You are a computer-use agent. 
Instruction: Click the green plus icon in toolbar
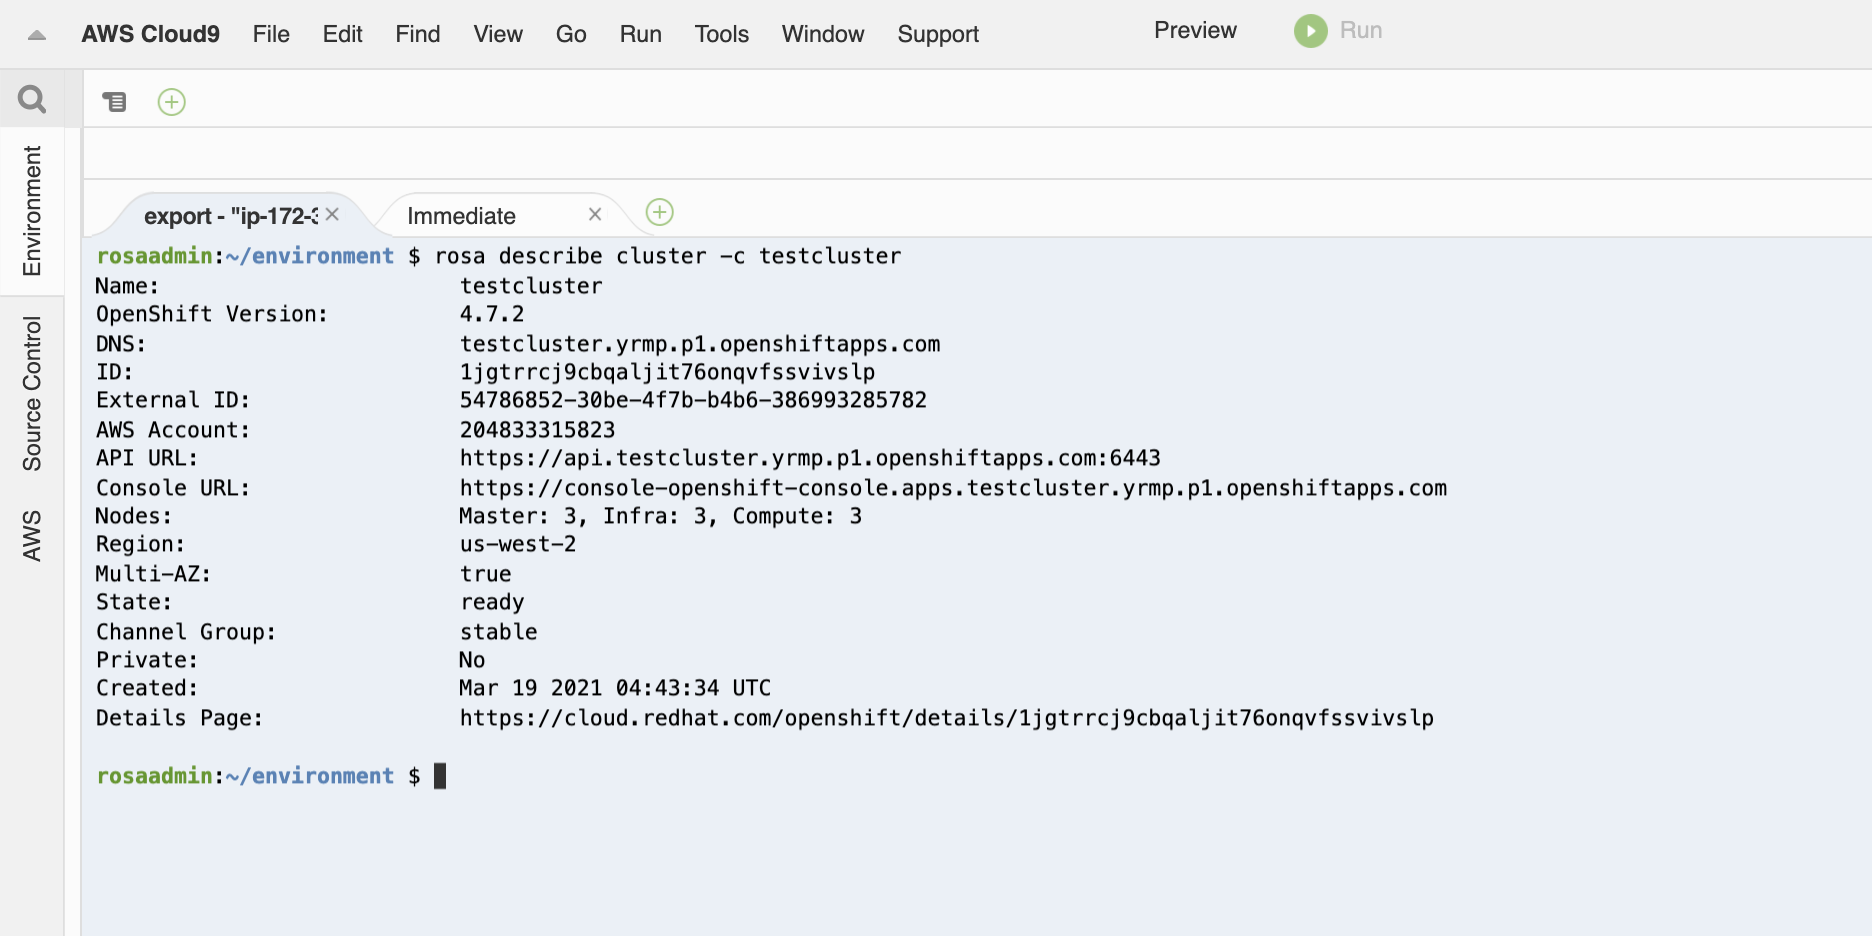coord(172,102)
